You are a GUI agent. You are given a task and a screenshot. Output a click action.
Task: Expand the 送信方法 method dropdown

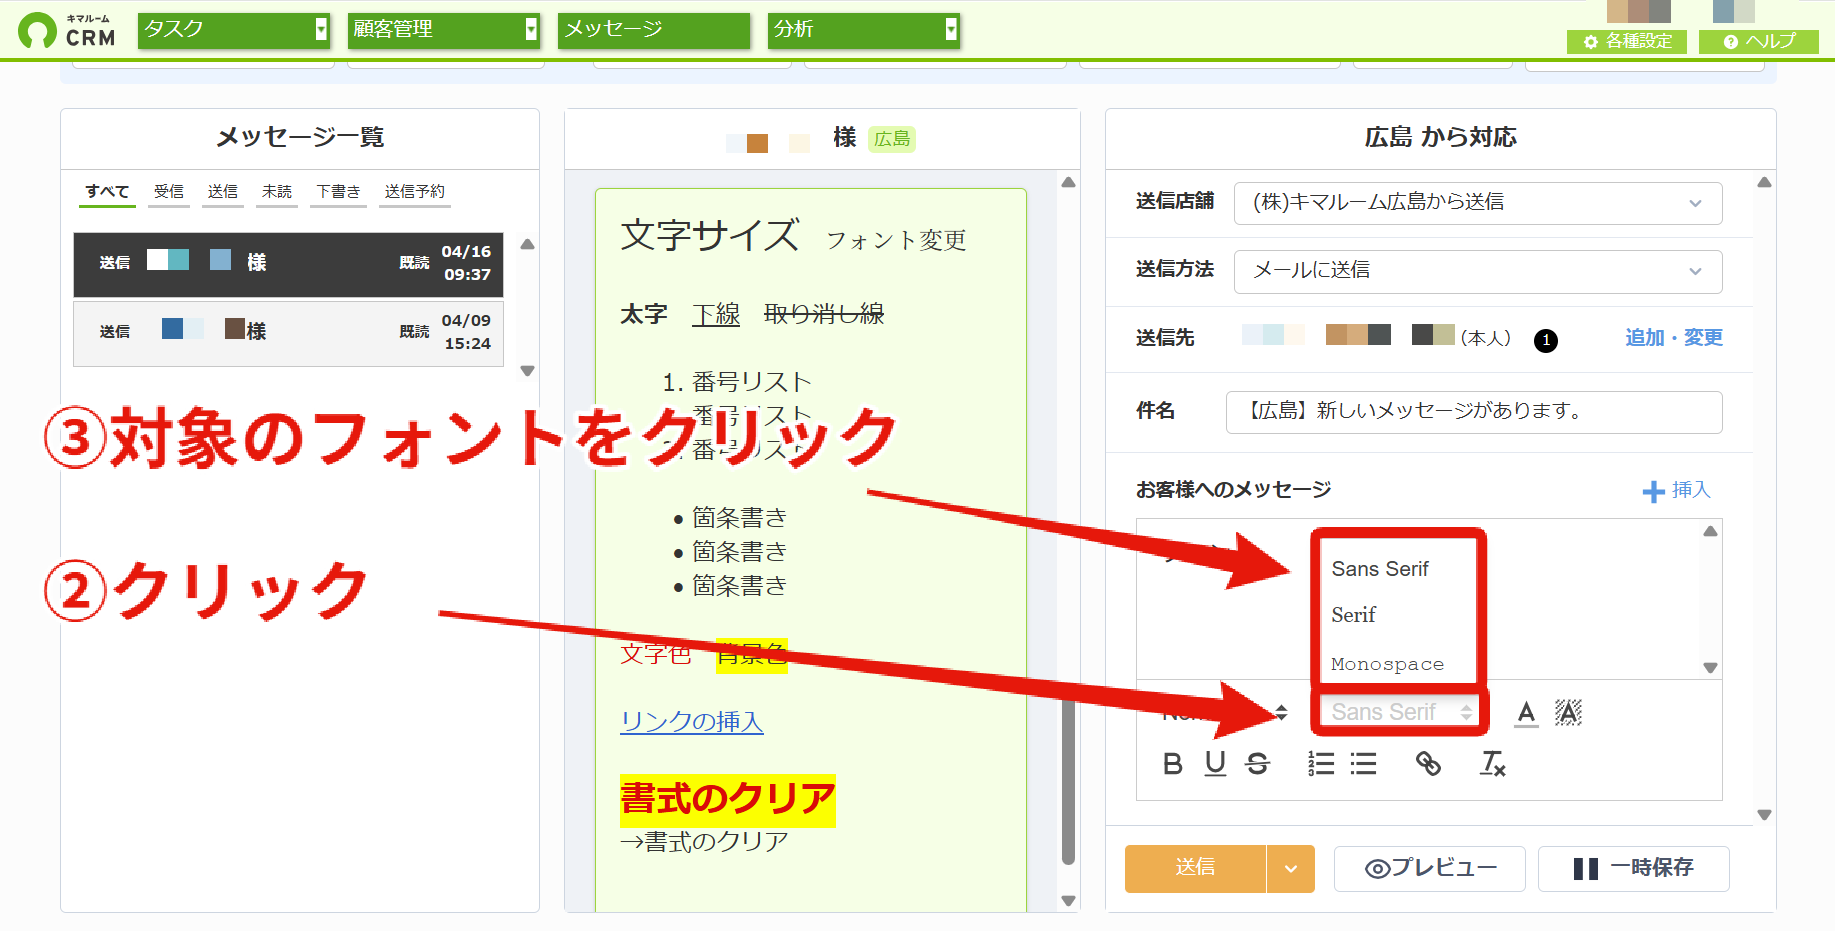click(1478, 271)
